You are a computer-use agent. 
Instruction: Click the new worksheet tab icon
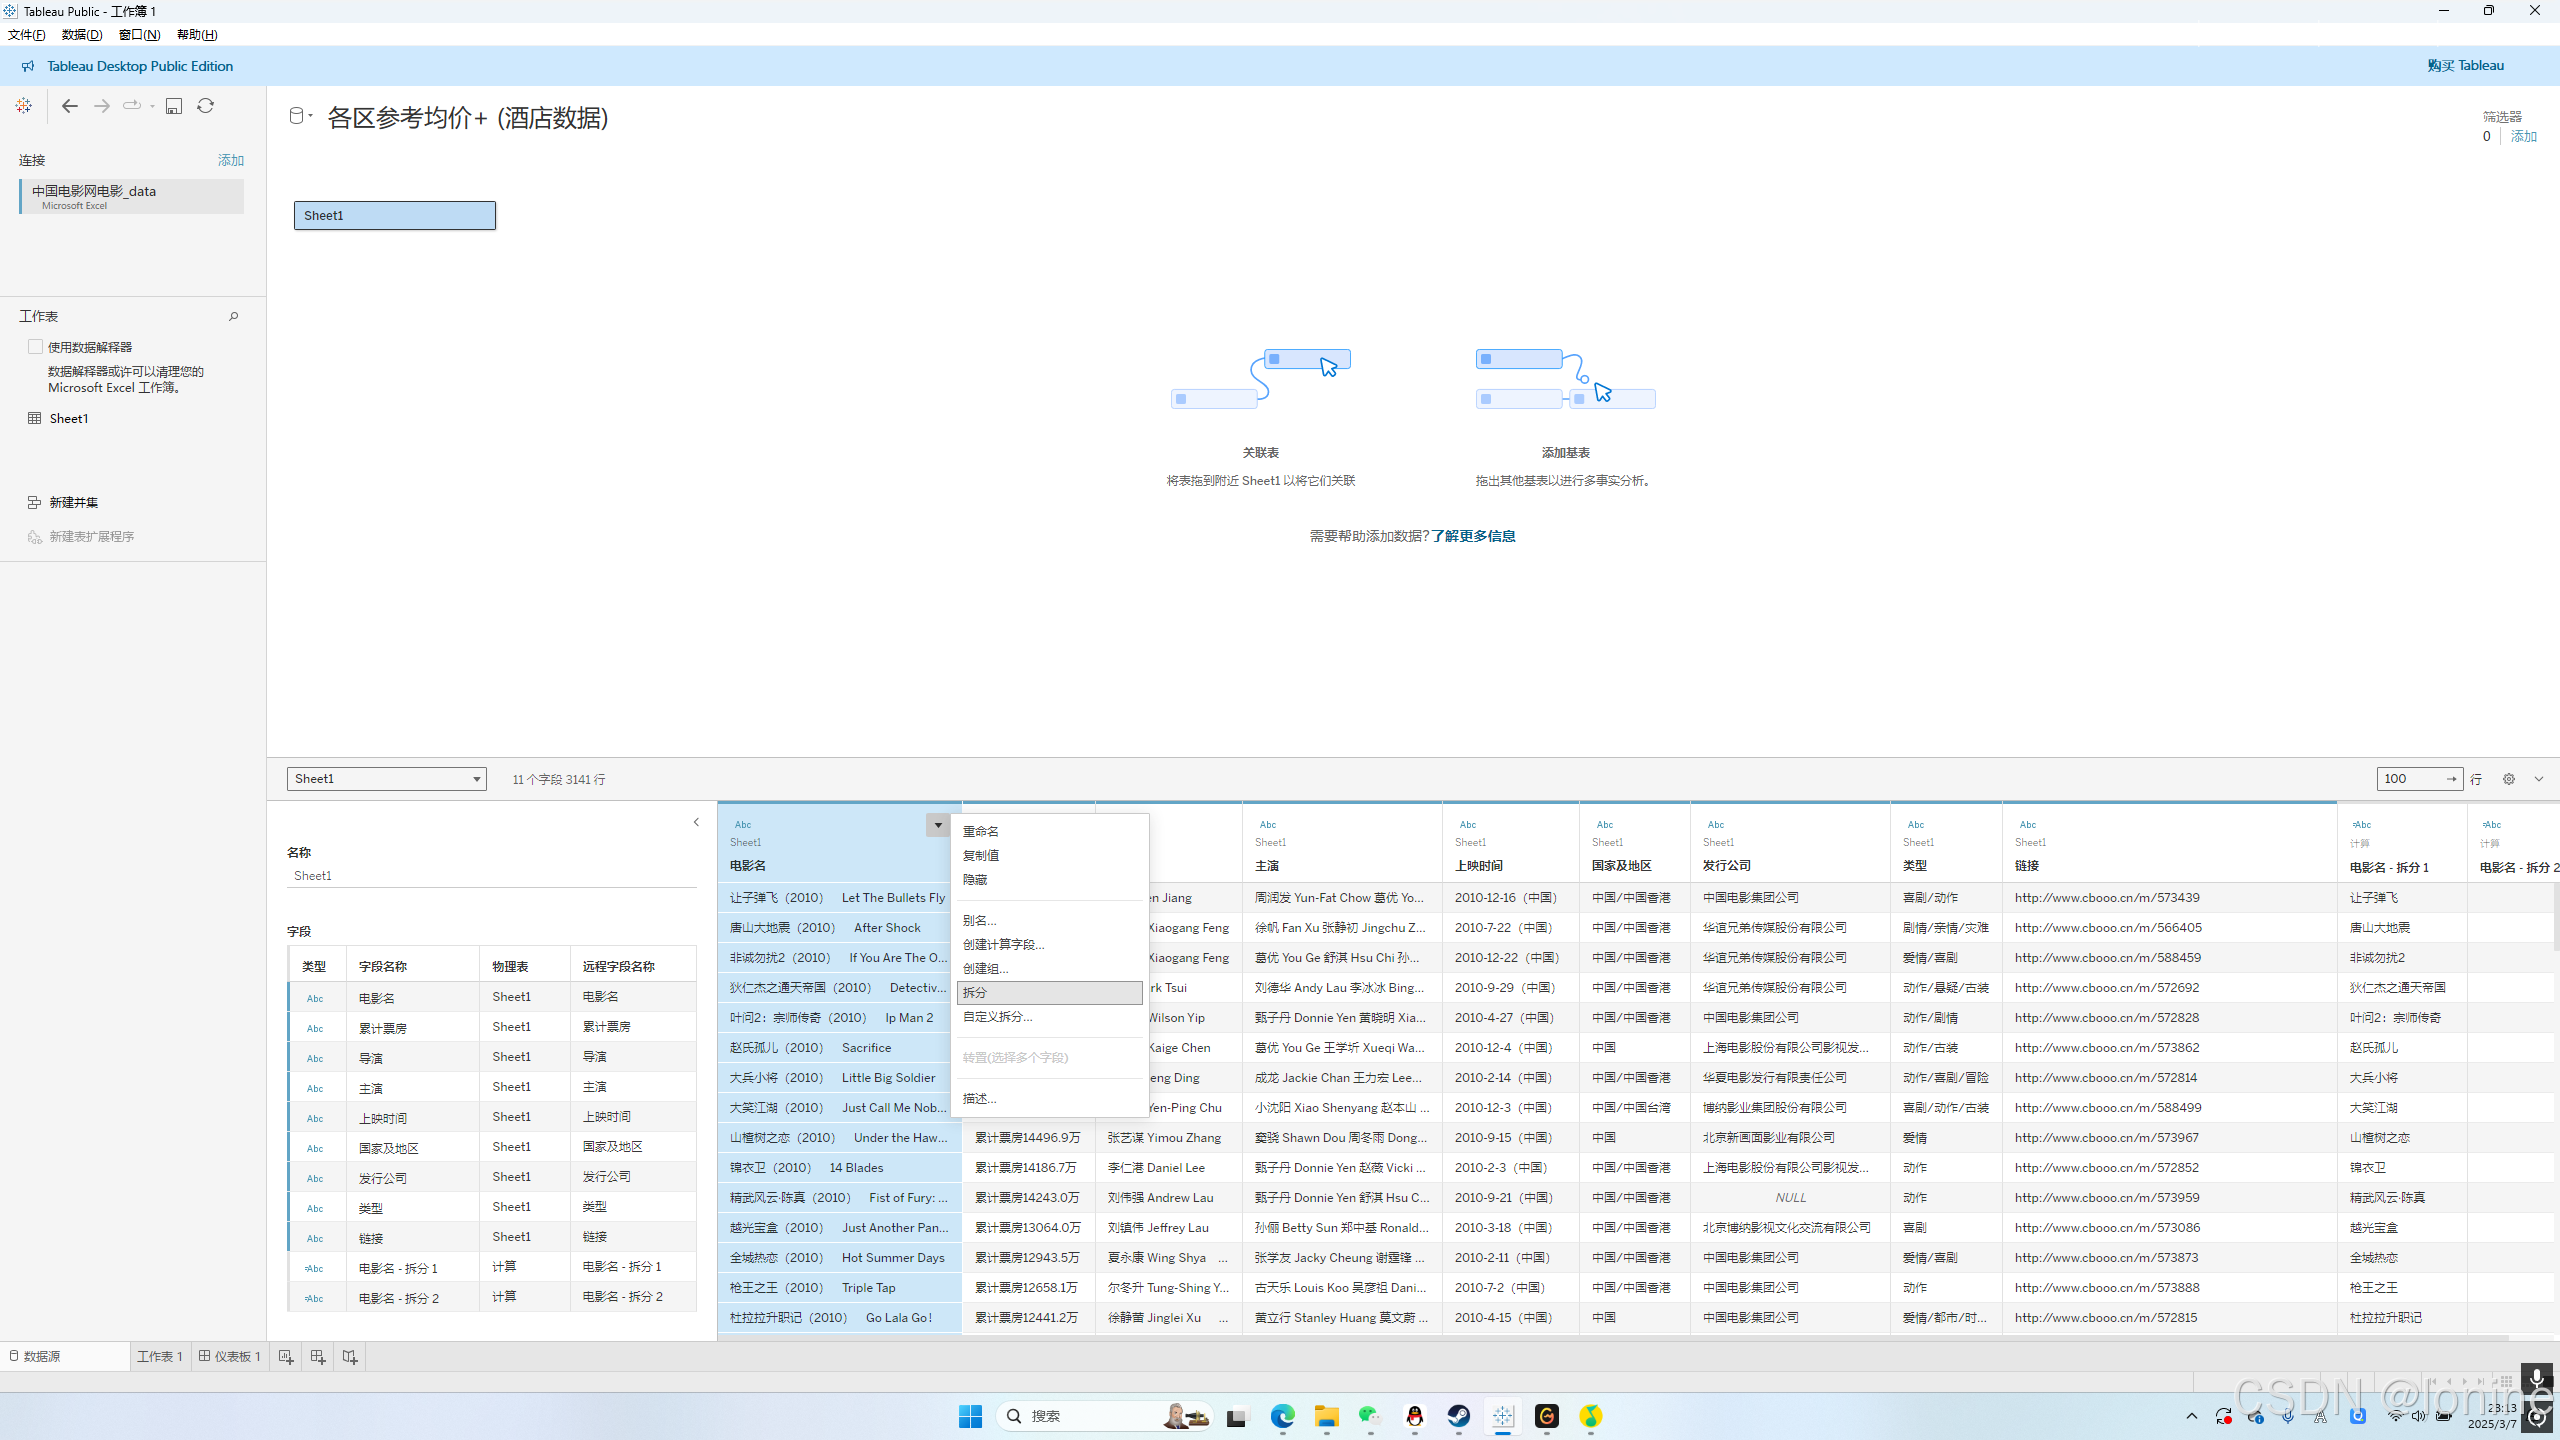pos(286,1357)
